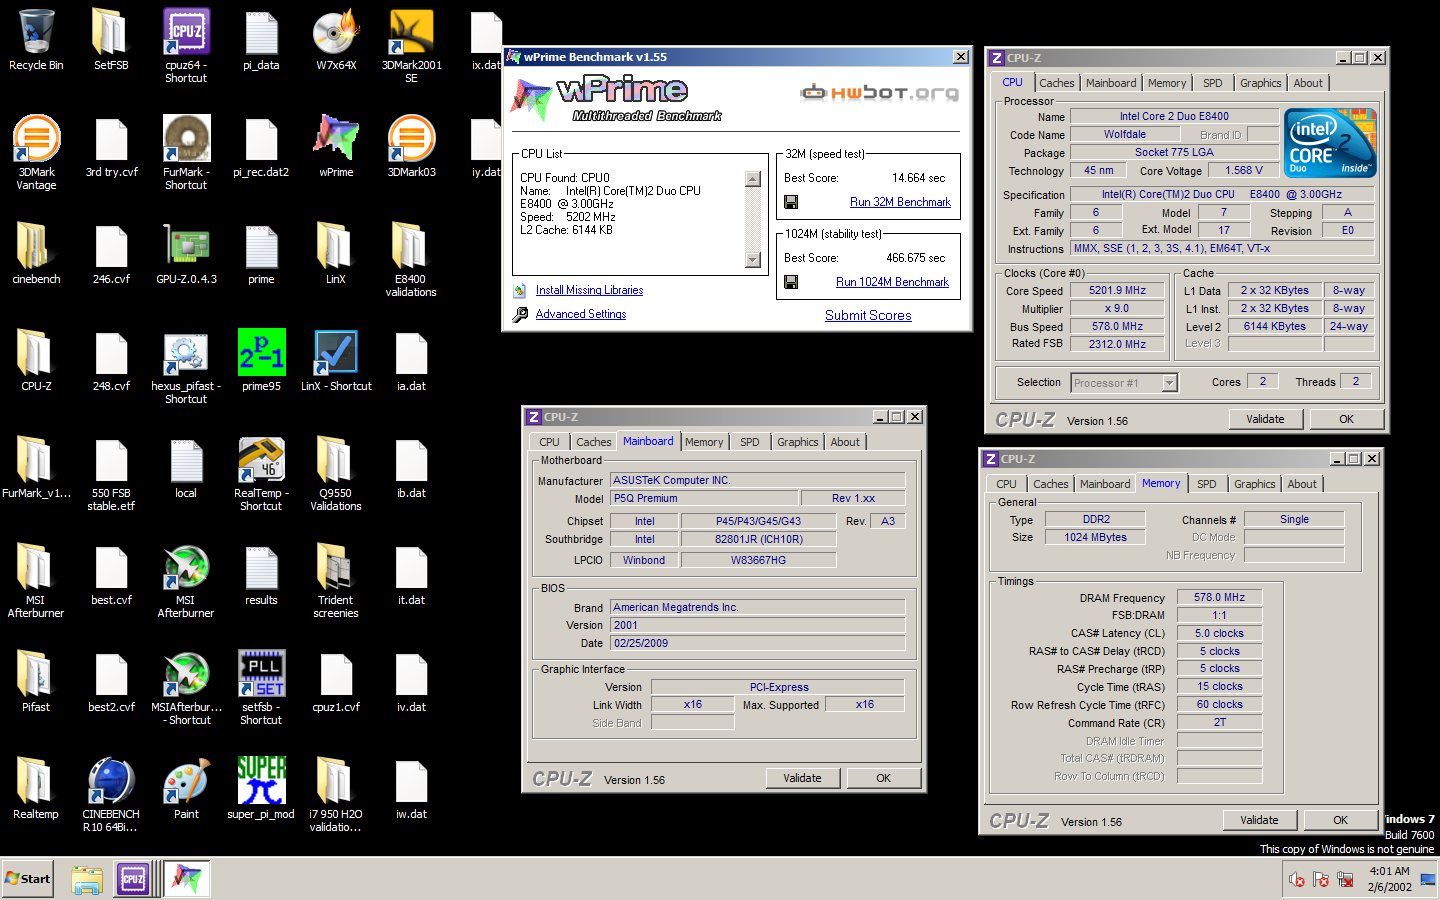Click Run 1024M Benchmark link
Image resolution: width=1440 pixels, height=900 pixels.
[892, 282]
